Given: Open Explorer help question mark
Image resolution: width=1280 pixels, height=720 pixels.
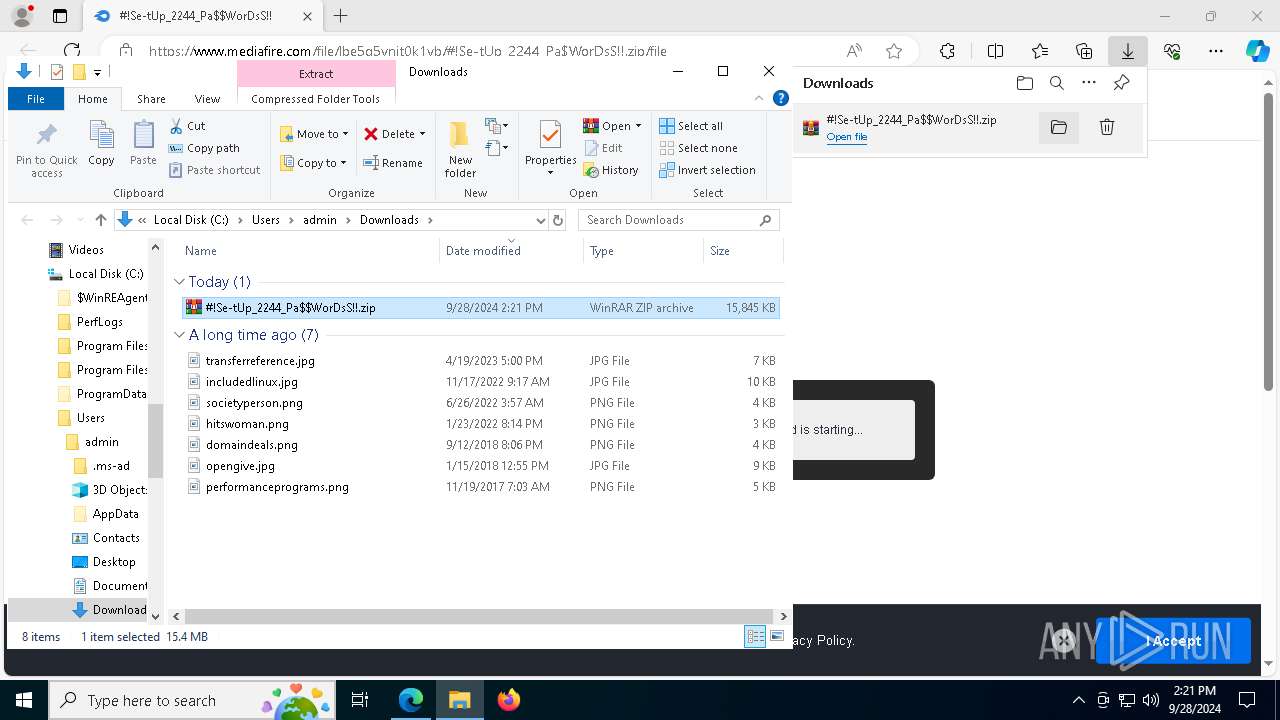Looking at the screenshot, I should 781,98.
